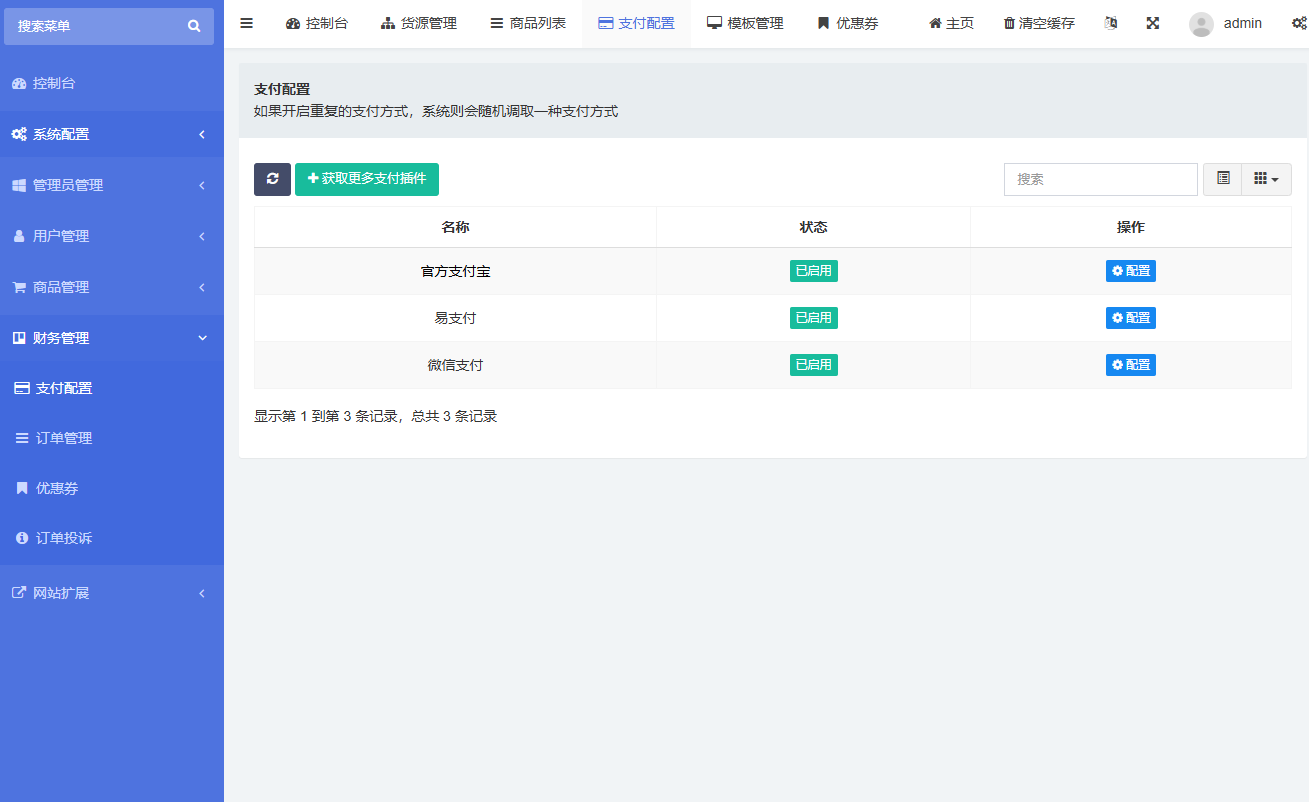
Task: Click 获取更多支付插件 button
Action: 367,179
